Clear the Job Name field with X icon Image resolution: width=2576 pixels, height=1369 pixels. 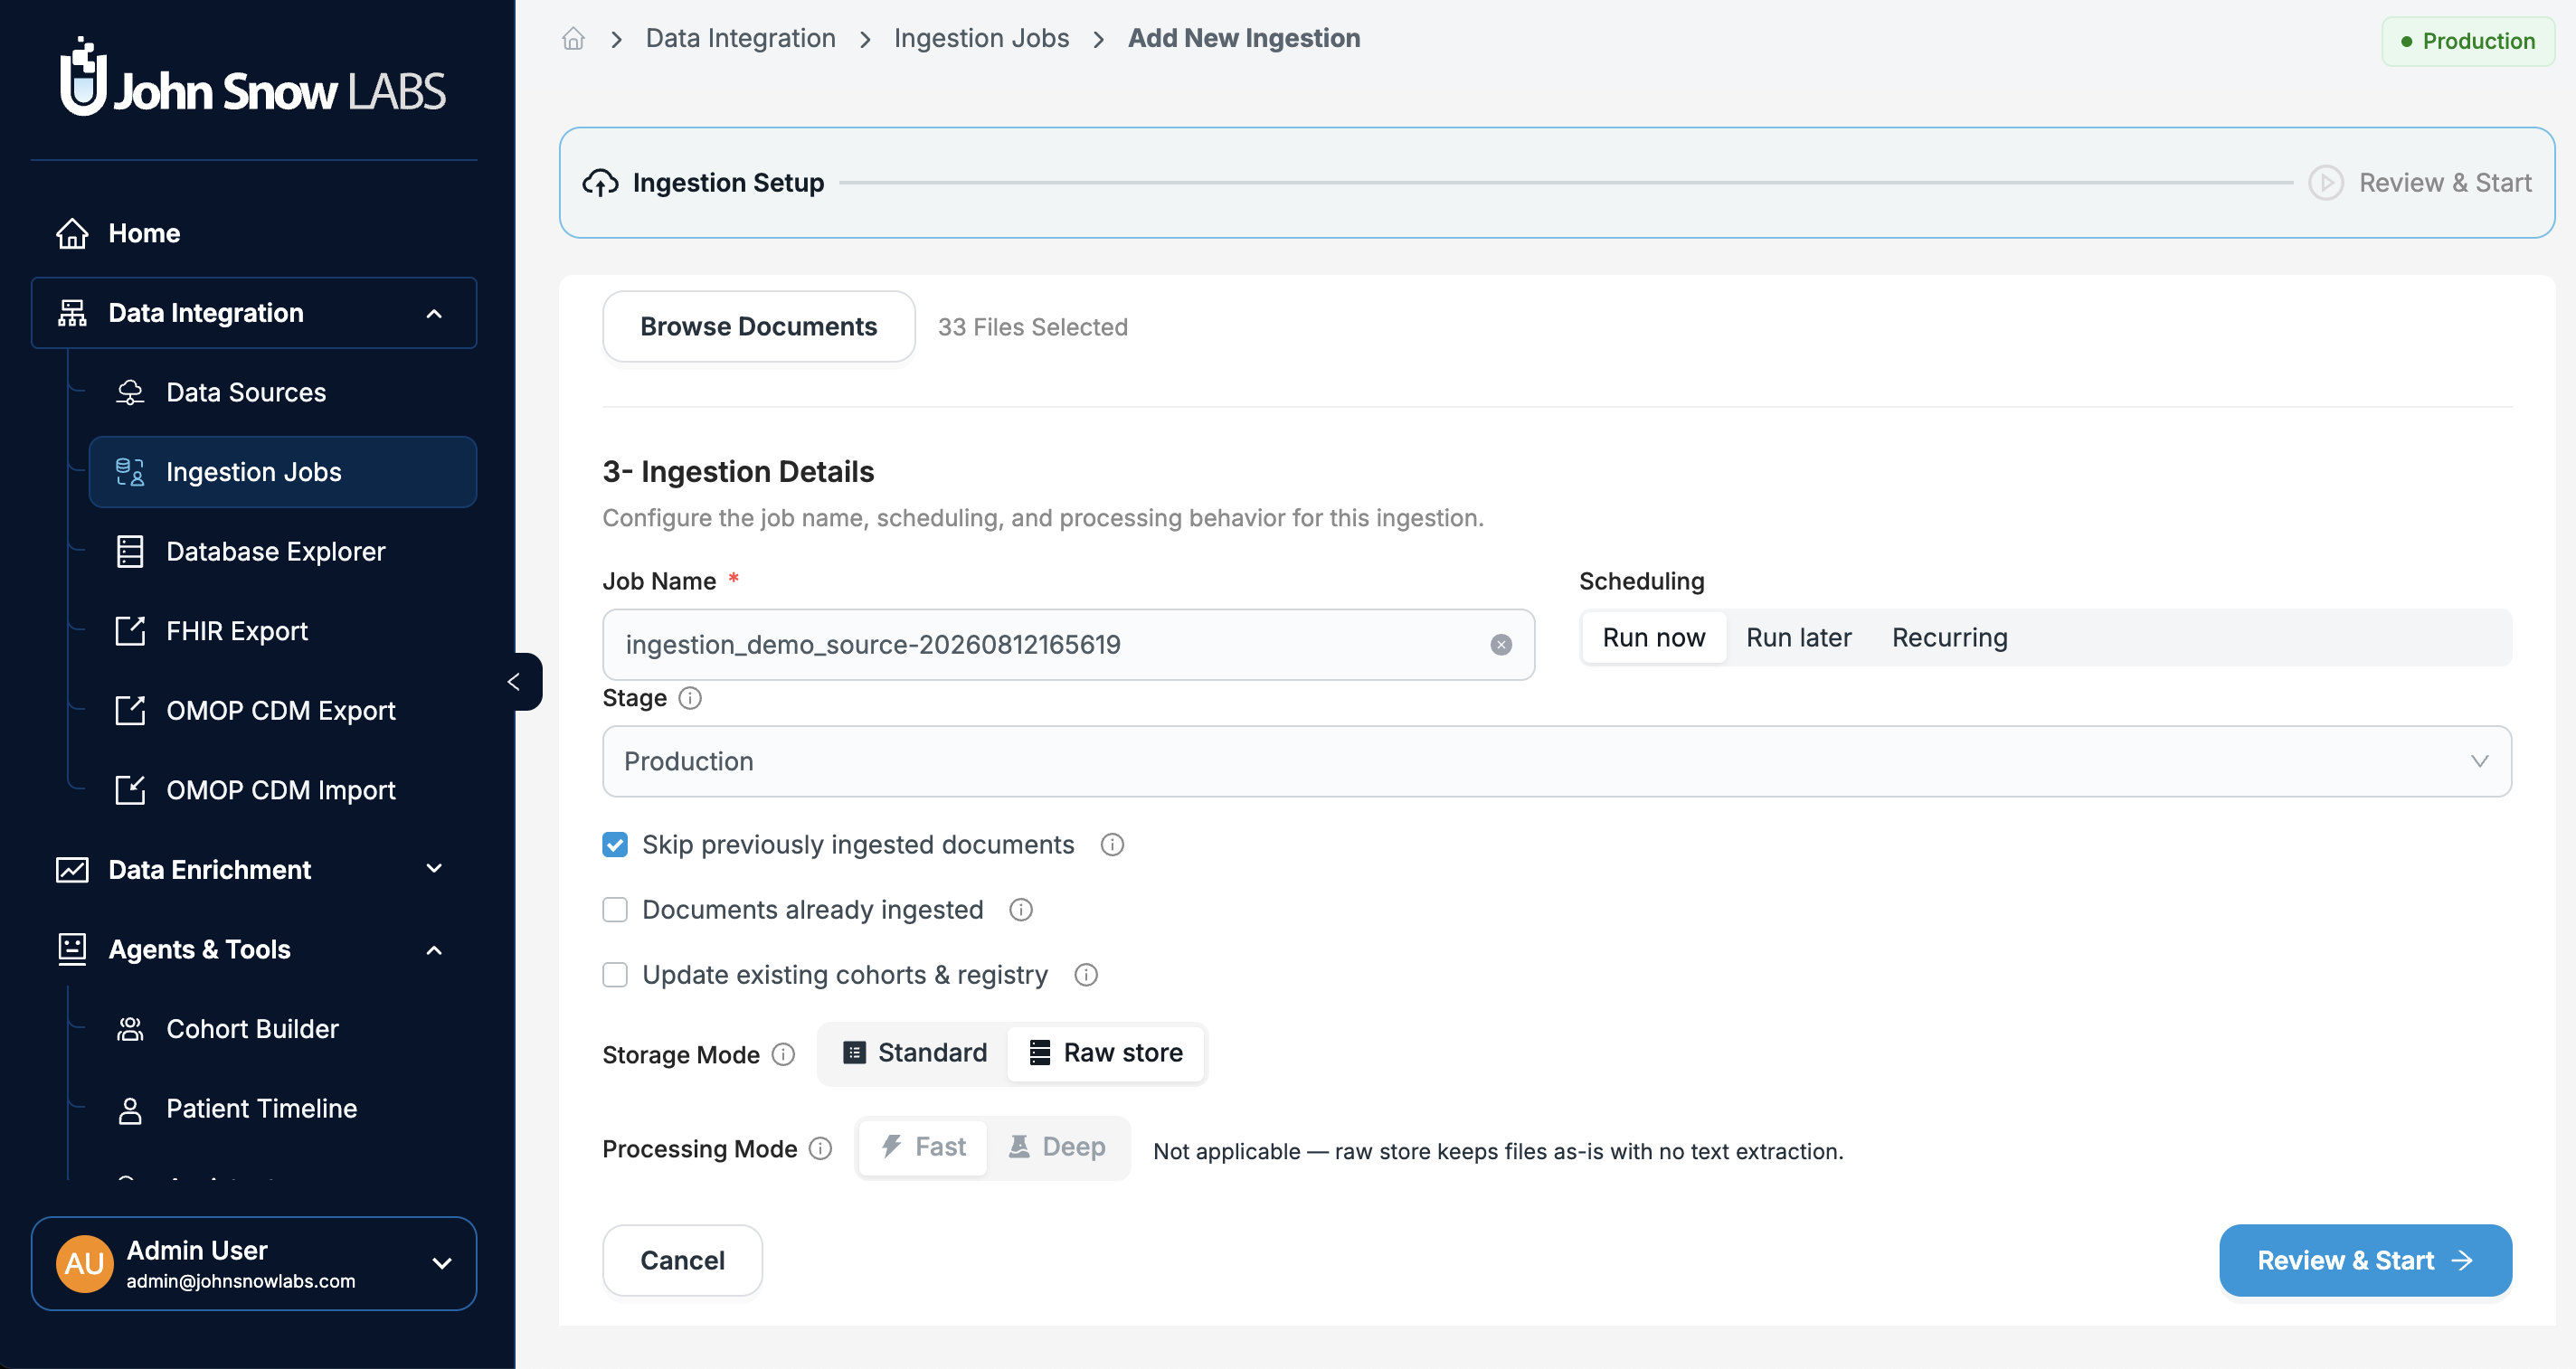click(1501, 645)
